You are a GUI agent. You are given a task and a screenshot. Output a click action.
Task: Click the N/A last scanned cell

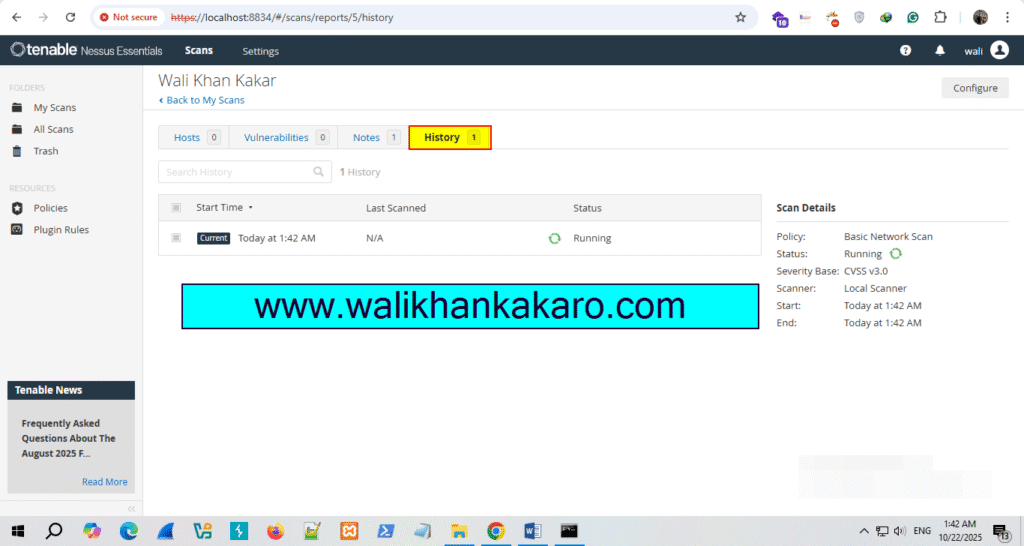[x=375, y=238]
